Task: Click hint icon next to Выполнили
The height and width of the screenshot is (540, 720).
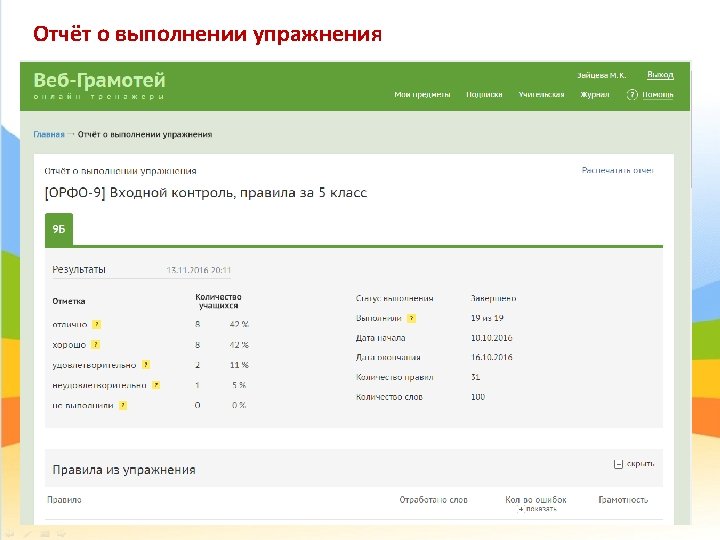Action: (x=411, y=318)
